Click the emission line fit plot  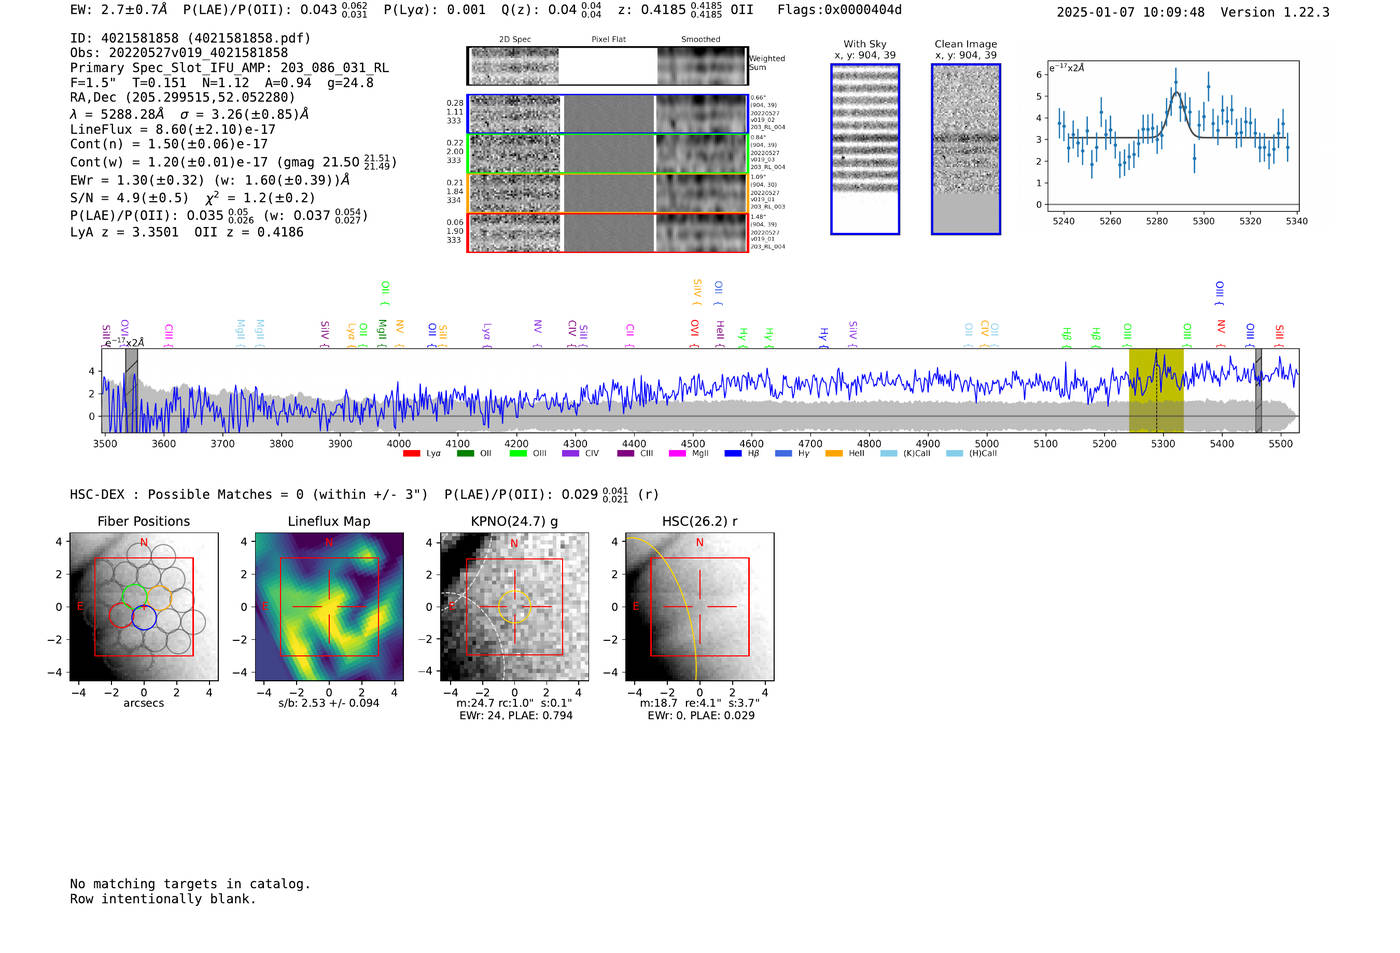point(1172,137)
